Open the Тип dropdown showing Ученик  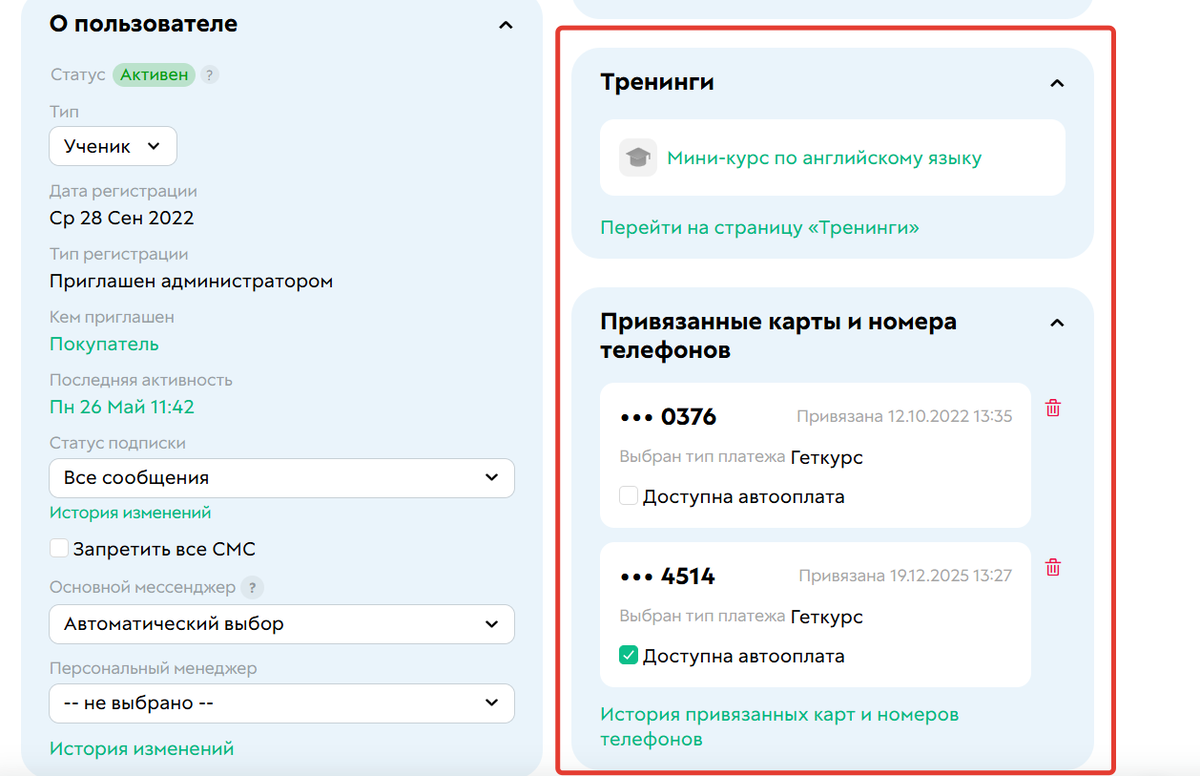[x=113, y=146]
